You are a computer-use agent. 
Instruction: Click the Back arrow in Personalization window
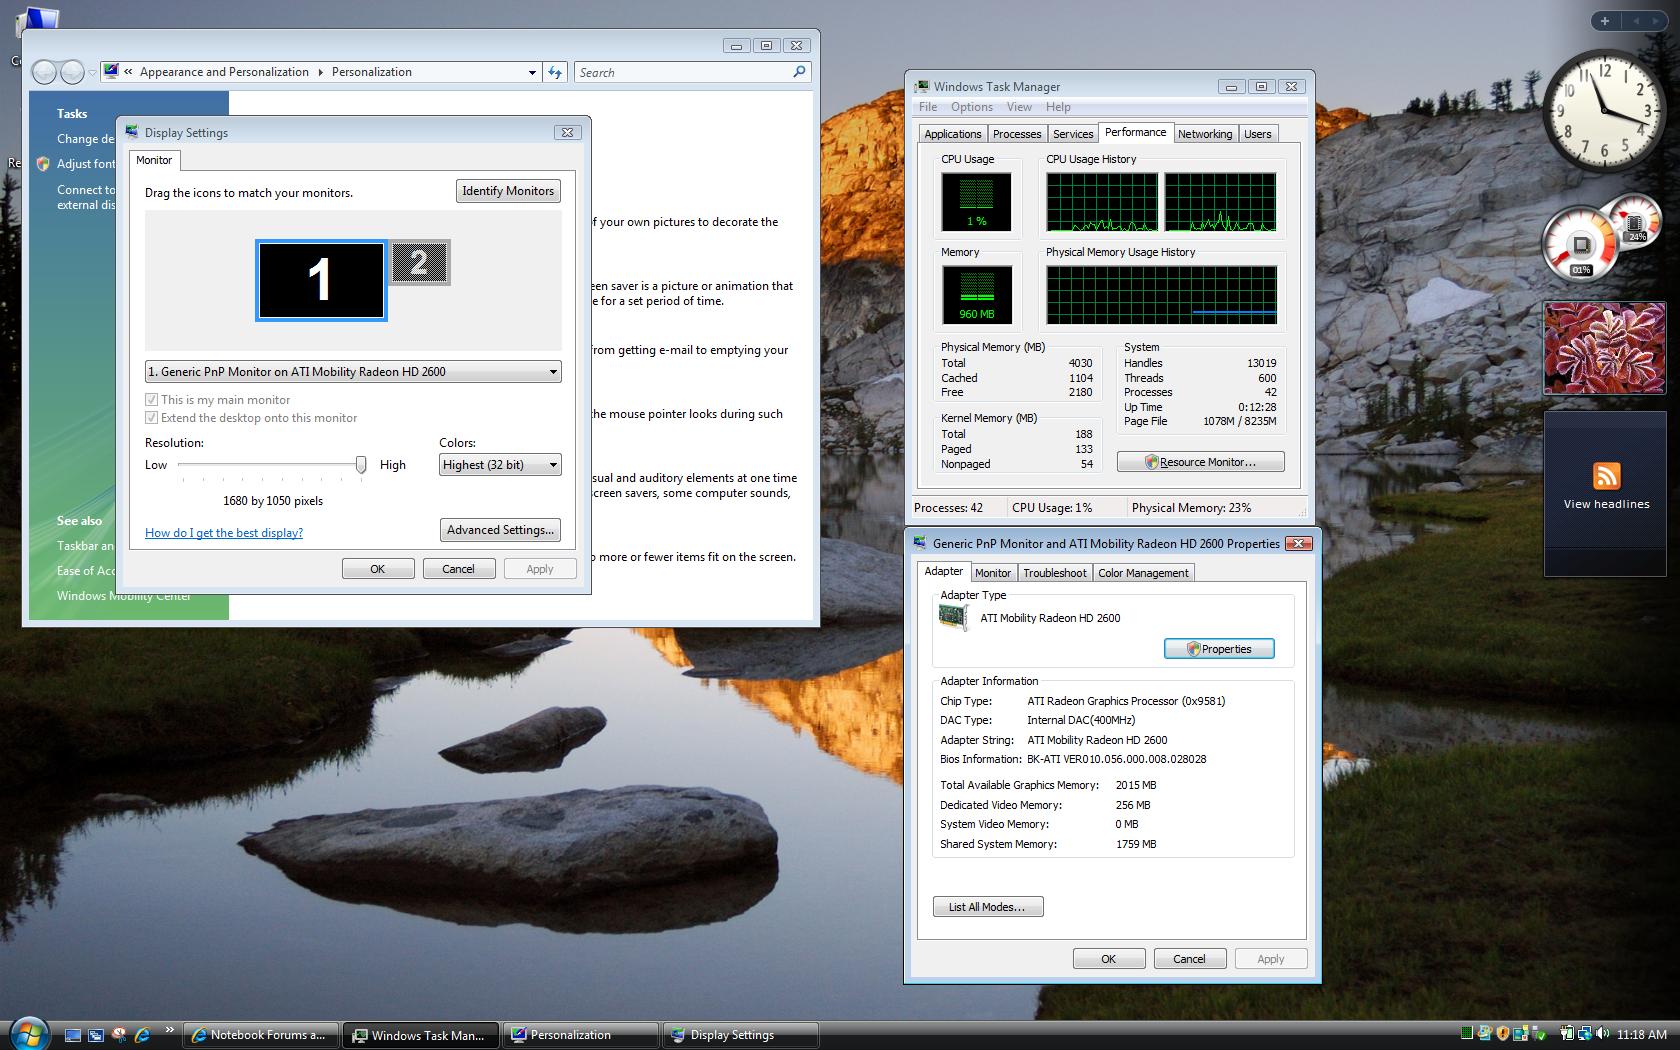tap(45, 72)
